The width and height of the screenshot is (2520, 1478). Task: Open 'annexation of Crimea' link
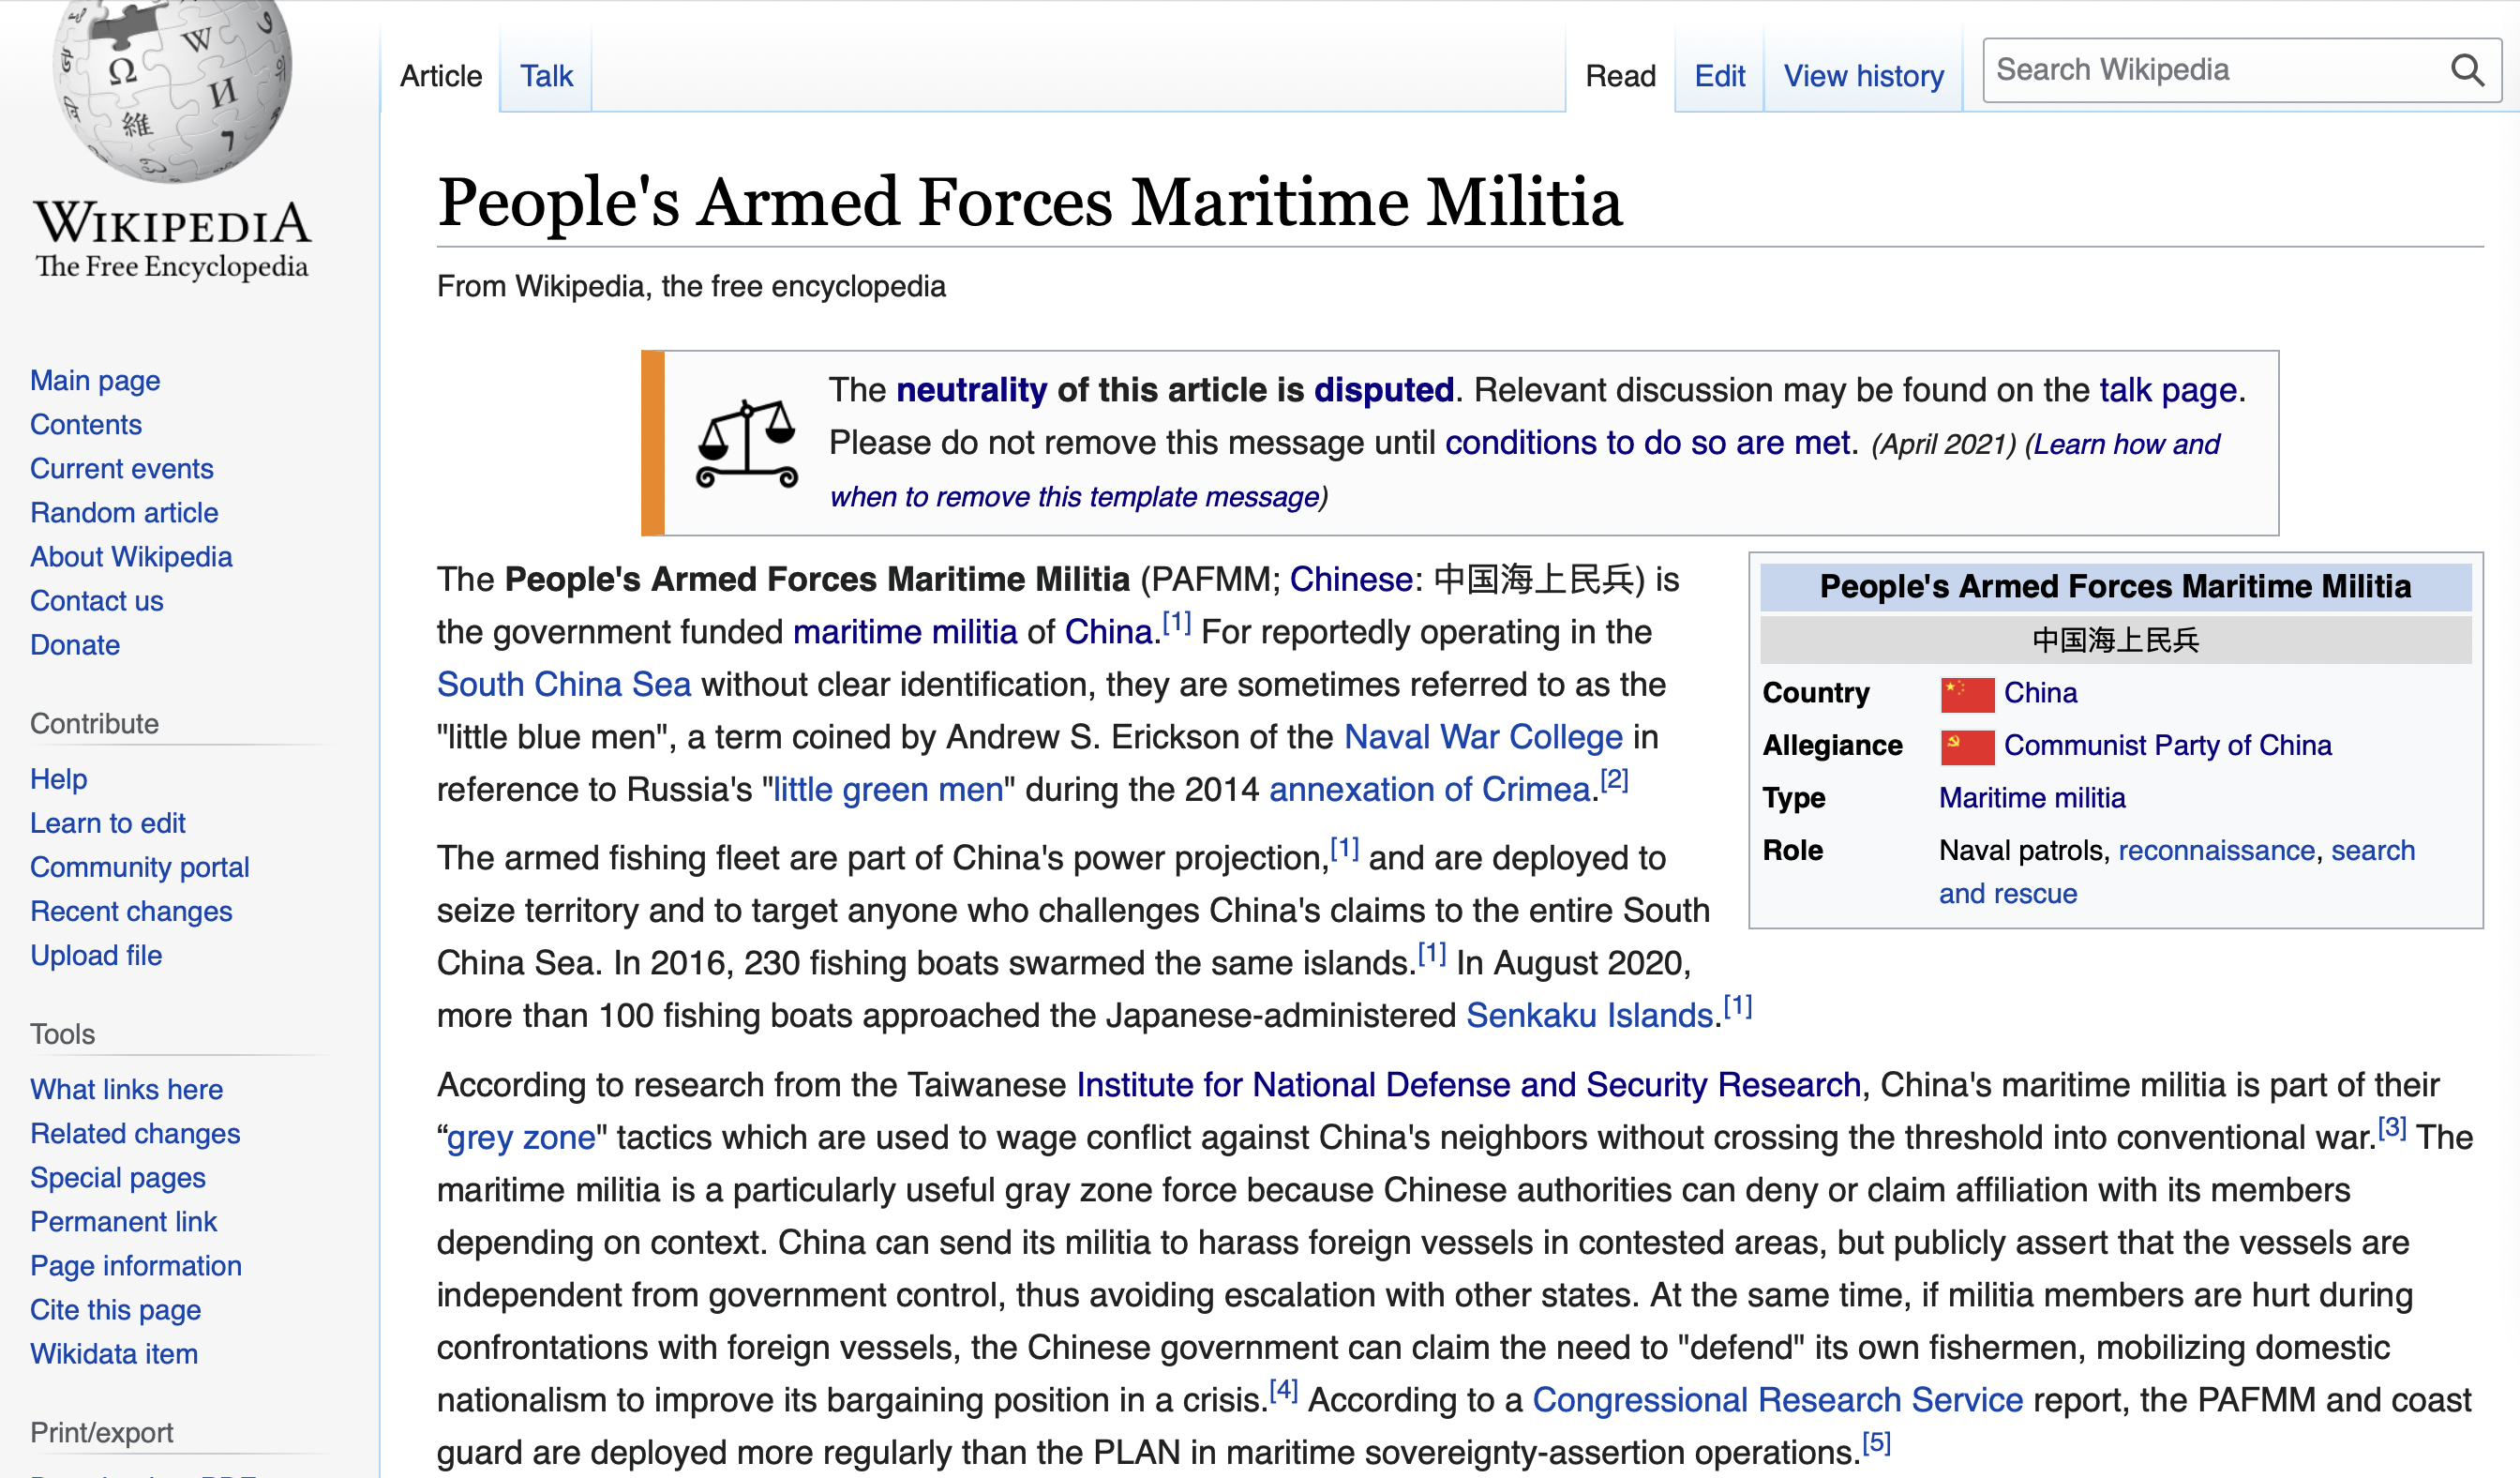coord(1430,789)
